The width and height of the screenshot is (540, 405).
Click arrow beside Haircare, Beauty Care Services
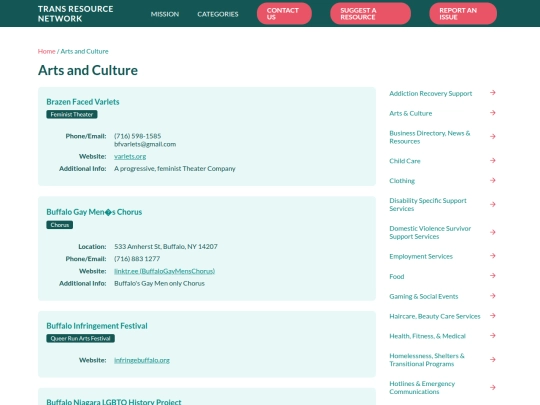tap(493, 316)
